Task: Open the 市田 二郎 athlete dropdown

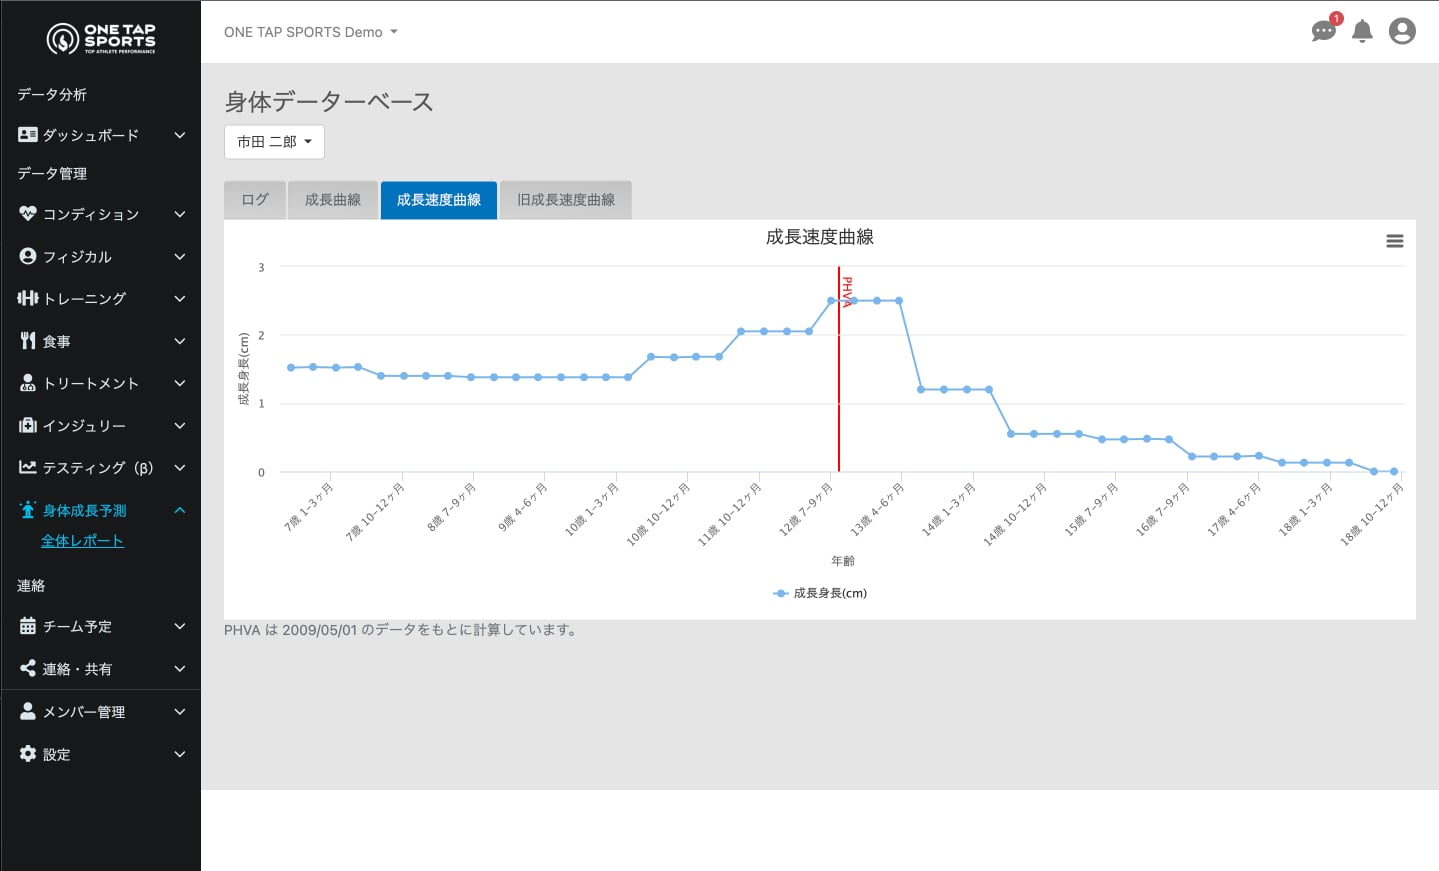Action: point(274,142)
